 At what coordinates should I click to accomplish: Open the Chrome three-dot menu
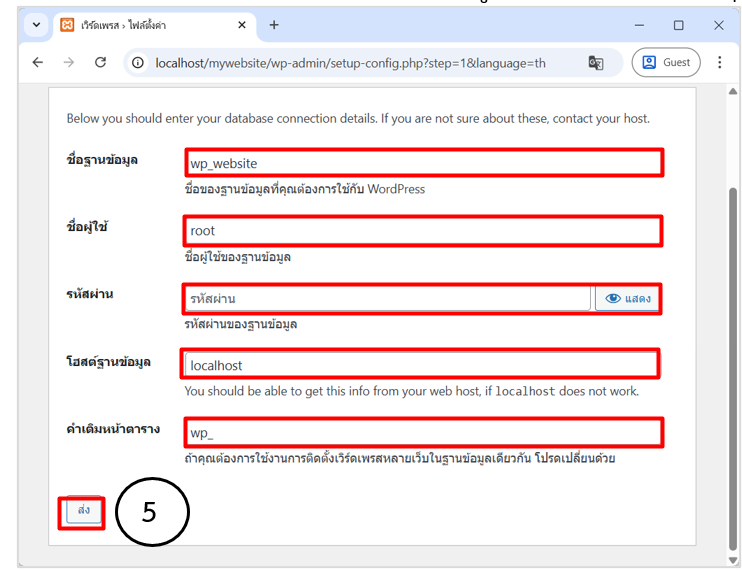[720, 62]
